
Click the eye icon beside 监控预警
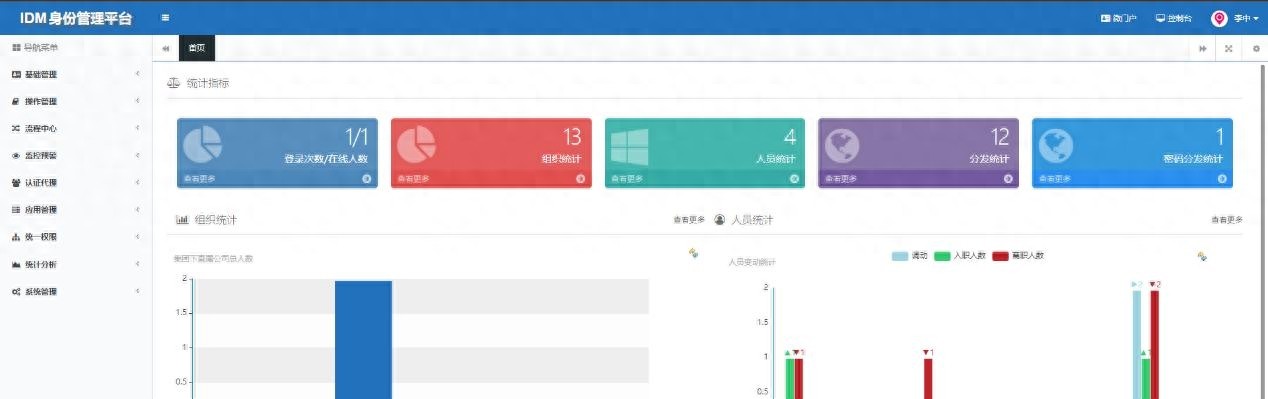pos(15,155)
